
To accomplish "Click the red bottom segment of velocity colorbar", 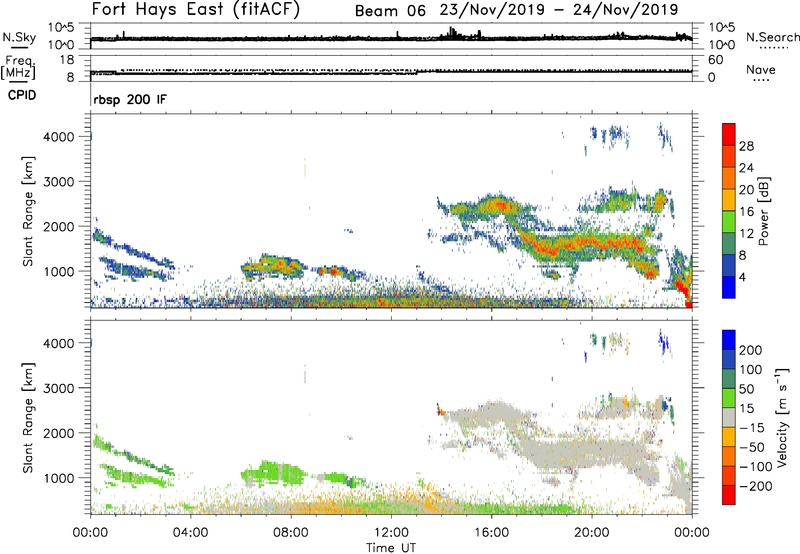I will [729, 495].
